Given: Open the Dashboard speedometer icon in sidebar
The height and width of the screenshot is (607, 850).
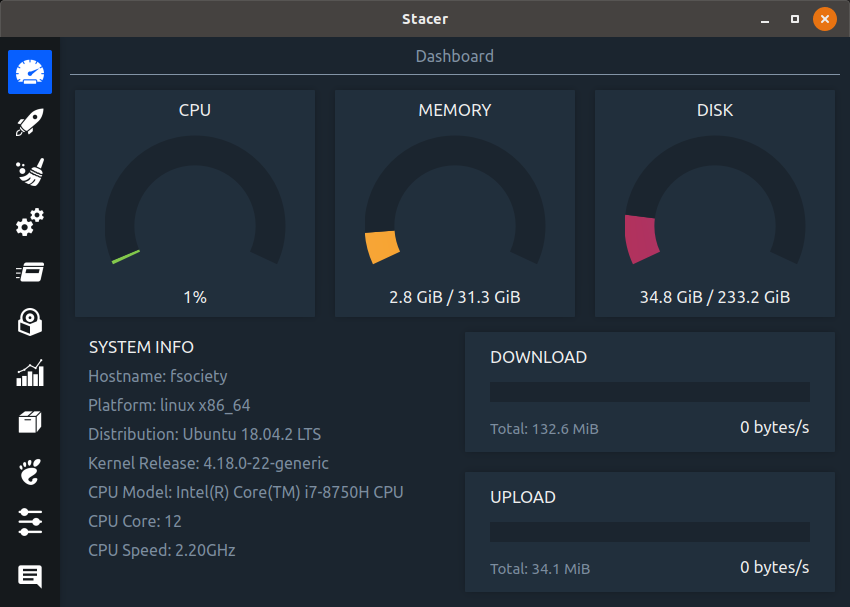Looking at the screenshot, I should pos(30,72).
